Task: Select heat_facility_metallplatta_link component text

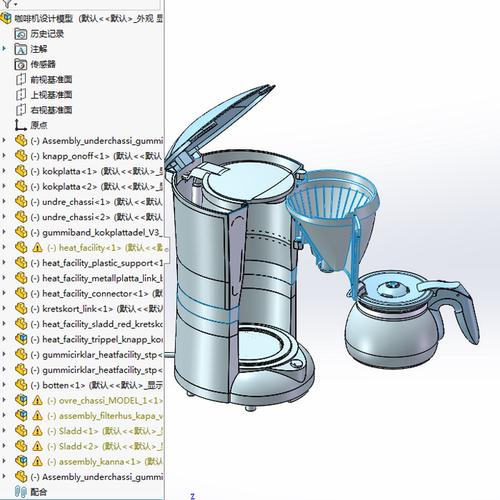Action: pos(97,278)
